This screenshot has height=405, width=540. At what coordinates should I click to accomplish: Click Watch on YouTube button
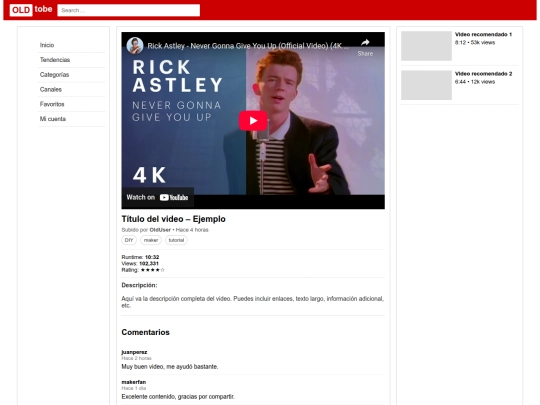pos(157,197)
